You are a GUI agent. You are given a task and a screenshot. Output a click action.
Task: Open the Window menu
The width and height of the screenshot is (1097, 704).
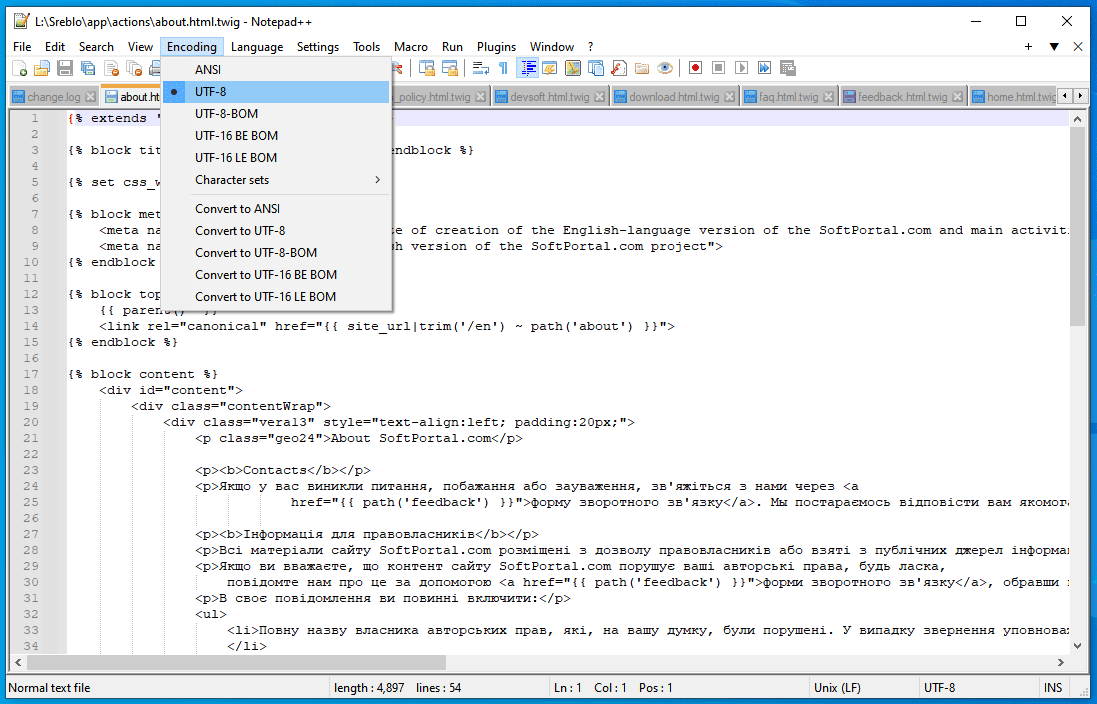552,47
